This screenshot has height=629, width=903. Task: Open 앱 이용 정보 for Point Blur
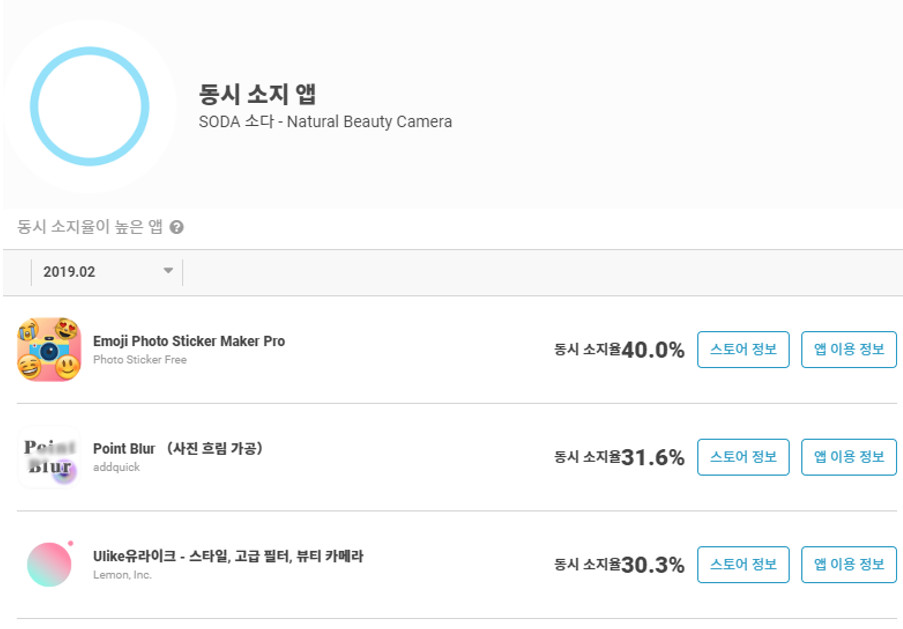tap(849, 457)
